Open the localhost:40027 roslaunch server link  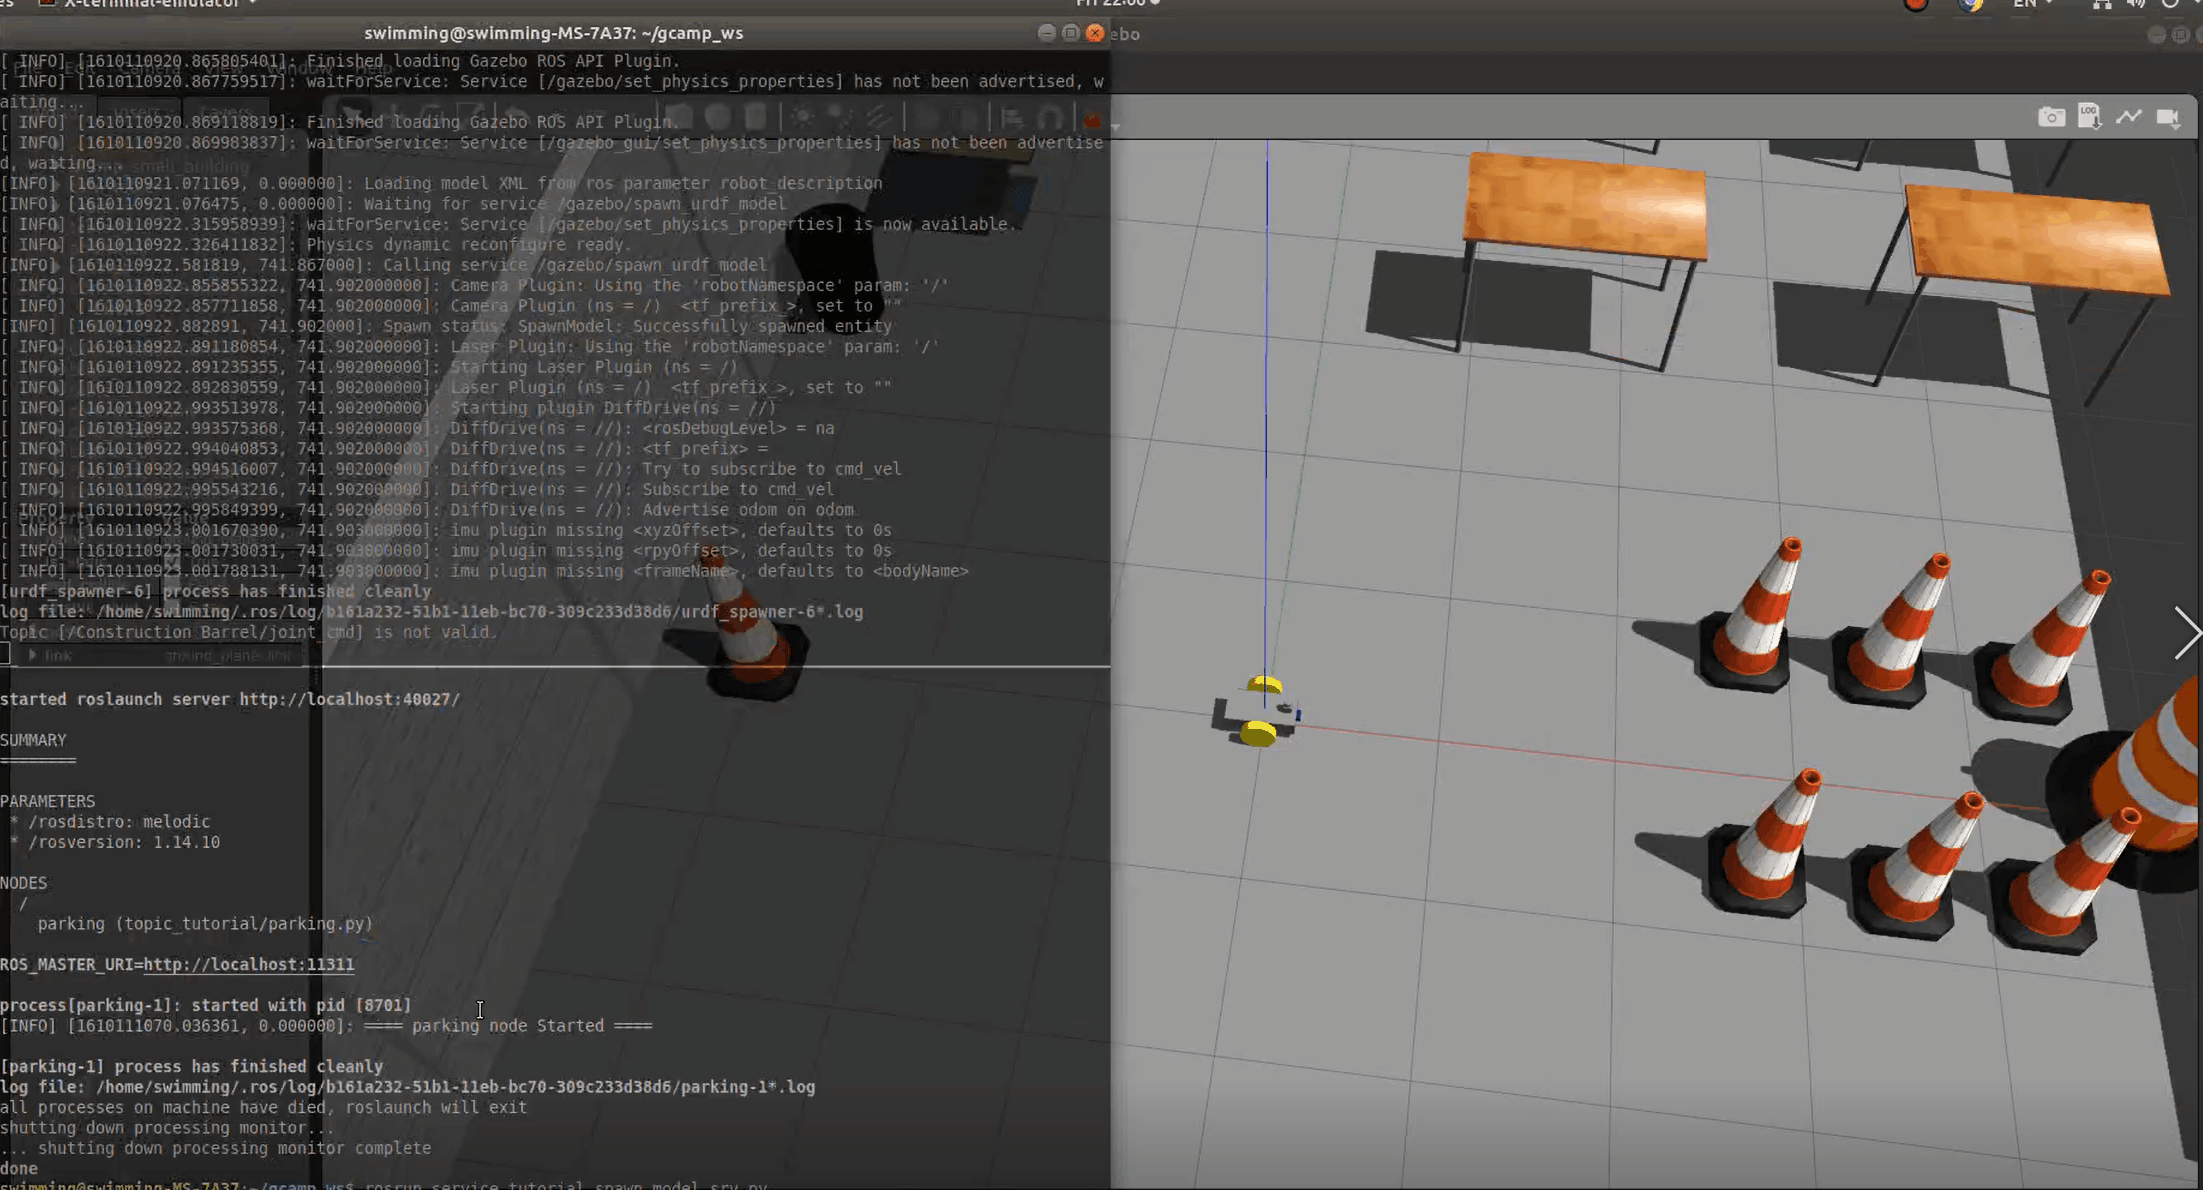coord(349,699)
